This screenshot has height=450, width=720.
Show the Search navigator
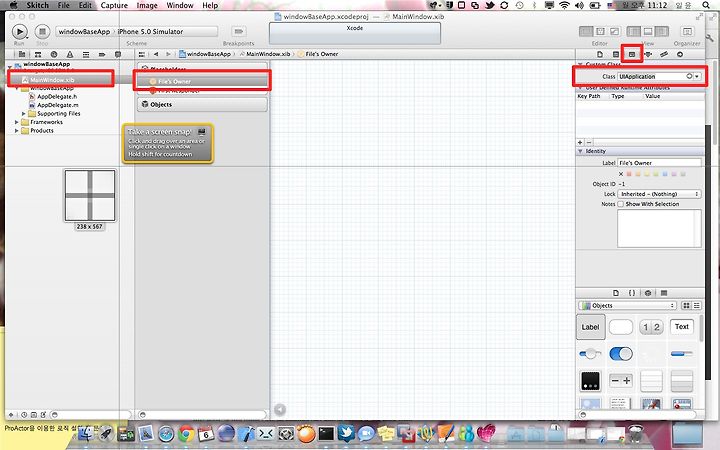pyautogui.click(x=54, y=54)
